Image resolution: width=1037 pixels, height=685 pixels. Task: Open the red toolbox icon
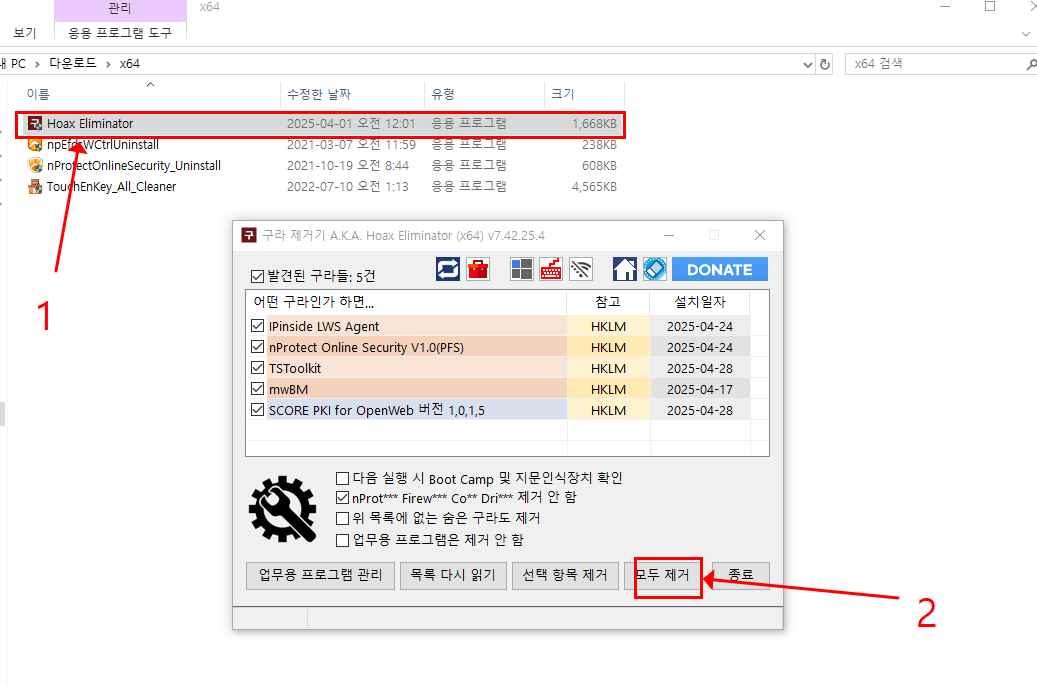[x=477, y=269]
